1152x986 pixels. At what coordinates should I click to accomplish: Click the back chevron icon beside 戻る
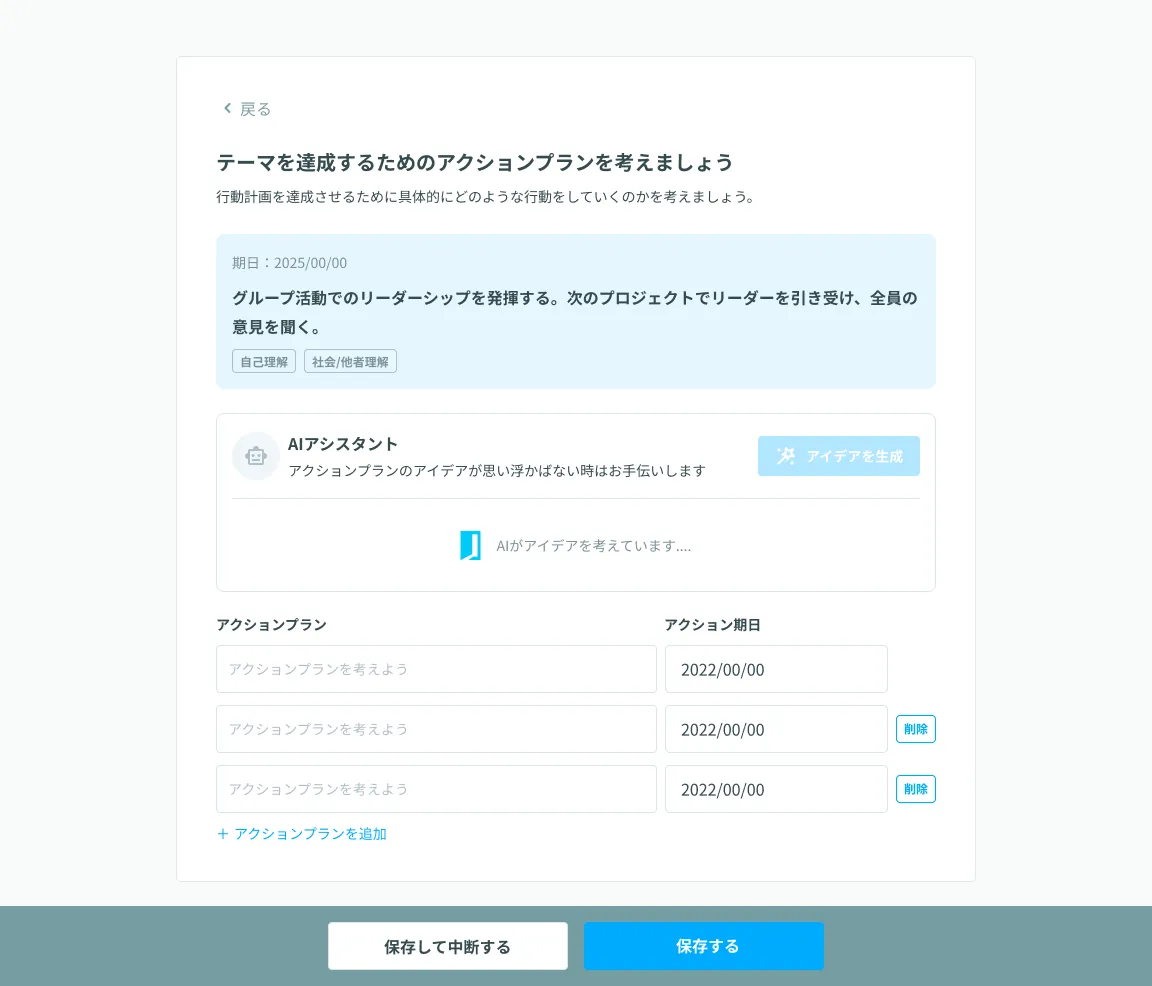227,108
